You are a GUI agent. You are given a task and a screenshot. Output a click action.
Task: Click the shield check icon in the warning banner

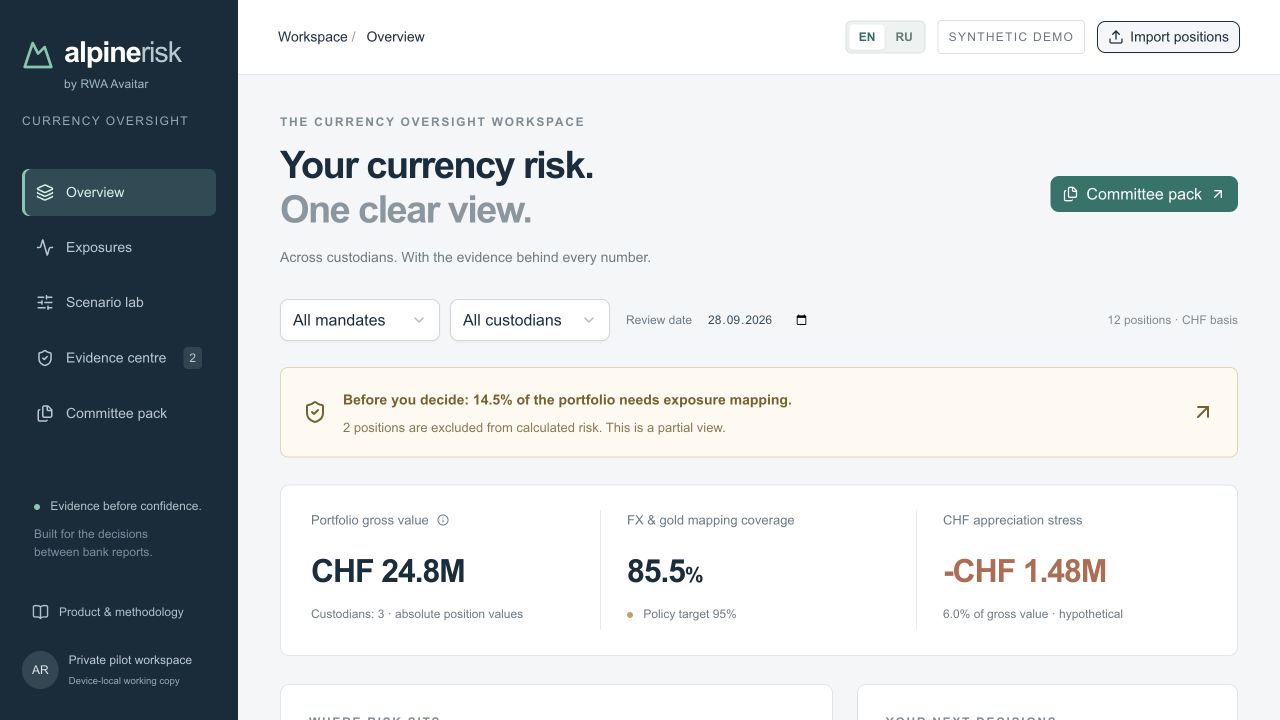pyautogui.click(x=315, y=412)
